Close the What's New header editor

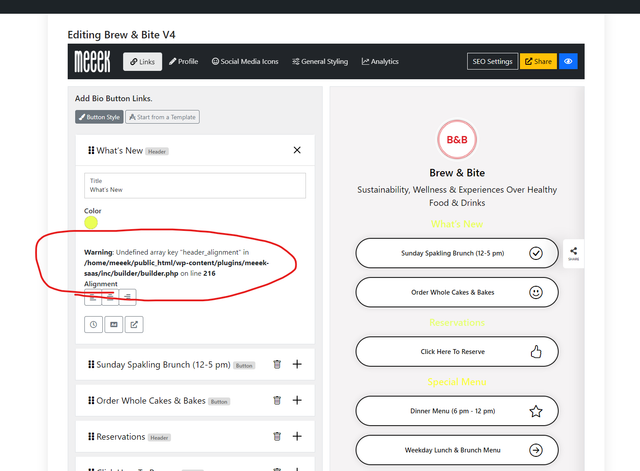(x=297, y=150)
